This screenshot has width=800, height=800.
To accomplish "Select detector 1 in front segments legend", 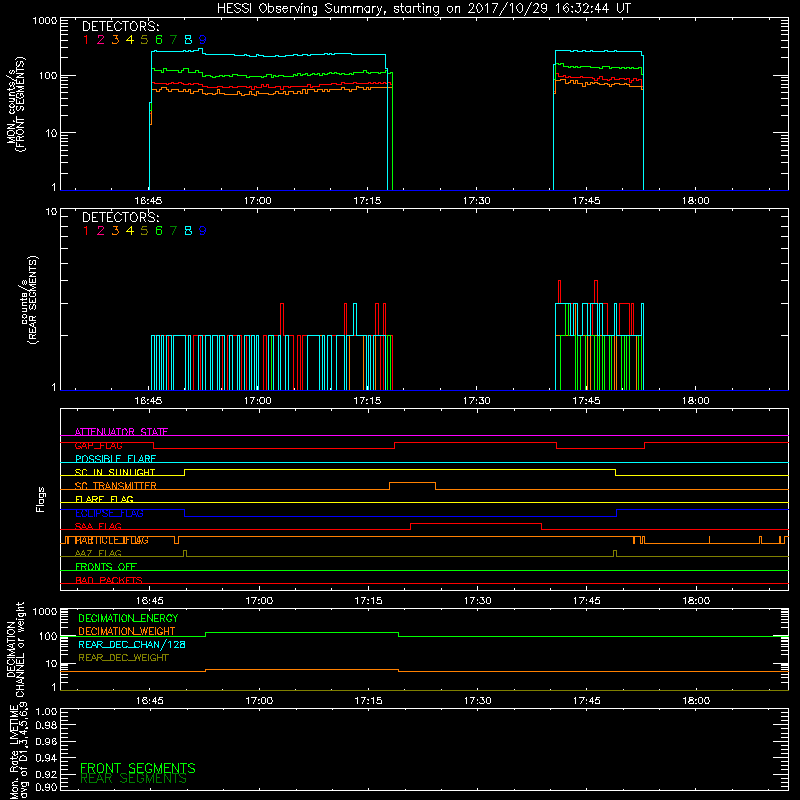I will (x=86, y=40).
